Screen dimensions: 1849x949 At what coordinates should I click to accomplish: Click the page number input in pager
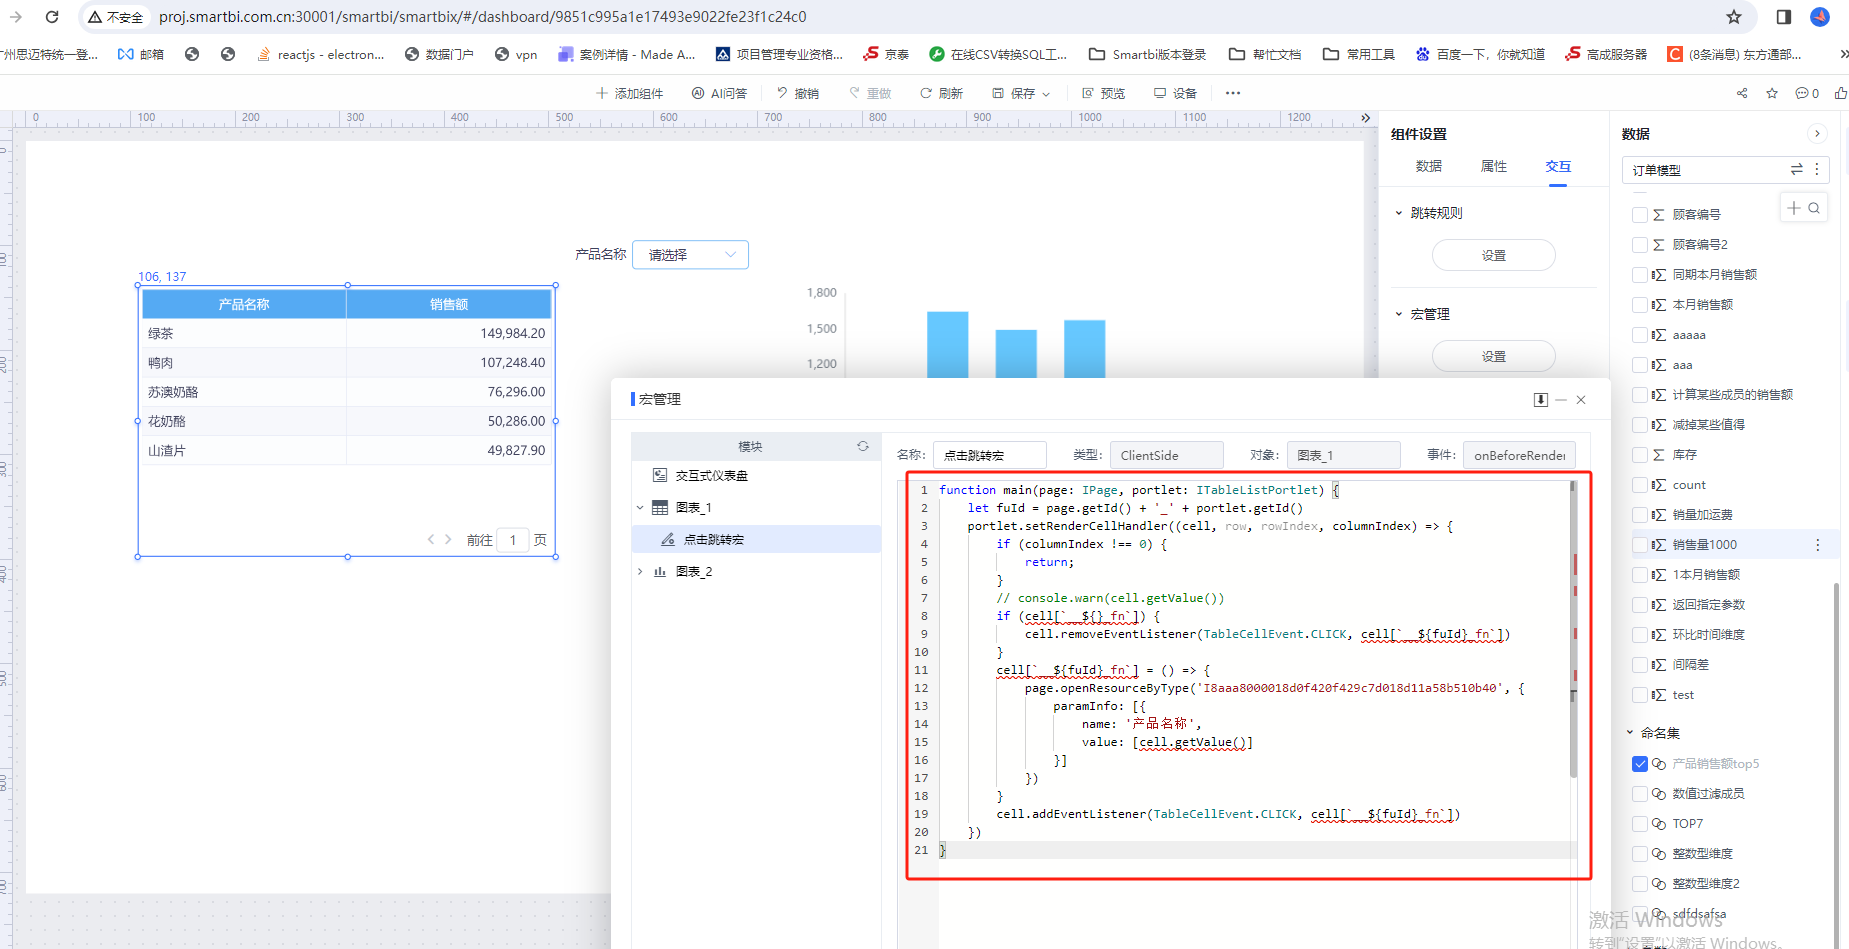coord(513,540)
